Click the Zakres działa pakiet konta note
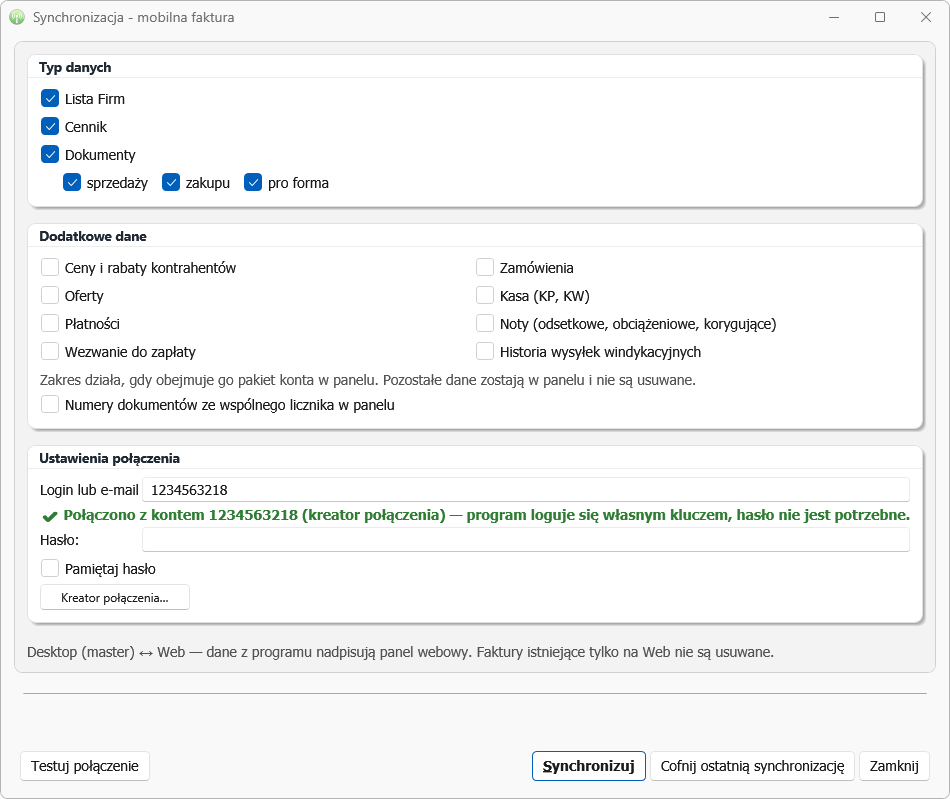This screenshot has width=950, height=799. 368,380
